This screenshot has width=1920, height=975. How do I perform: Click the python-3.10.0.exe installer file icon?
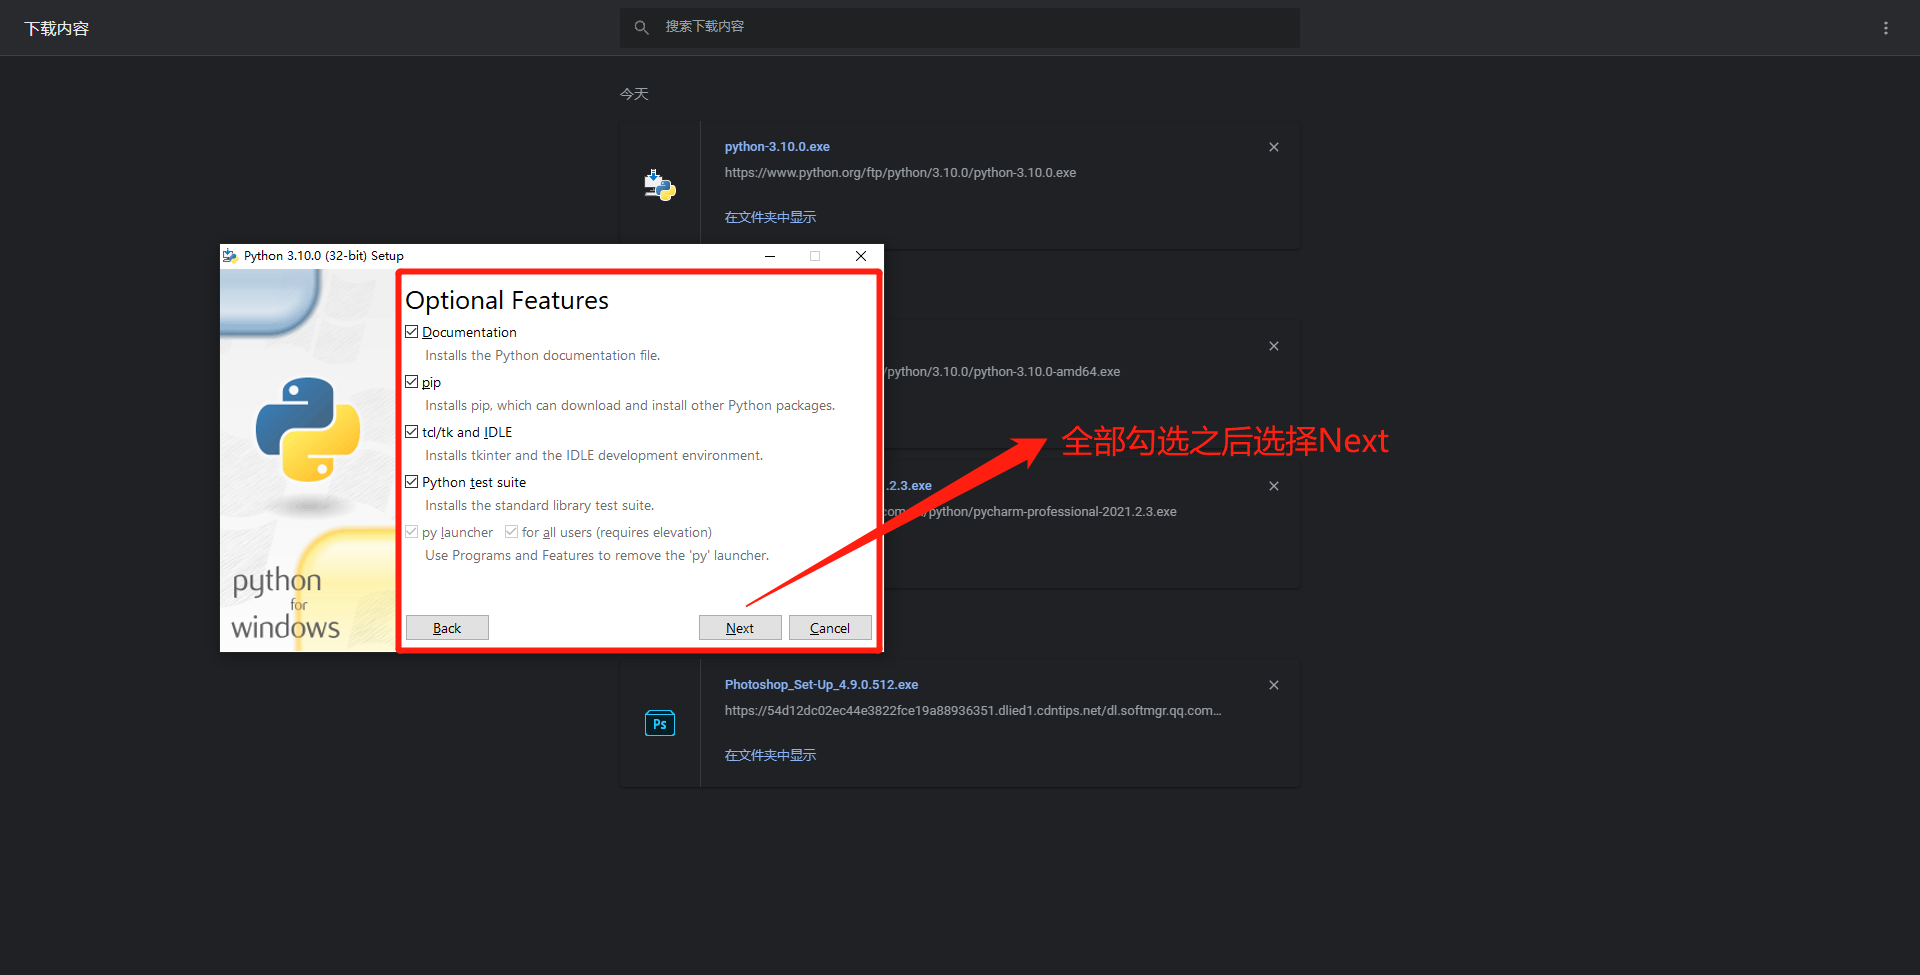(660, 185)
